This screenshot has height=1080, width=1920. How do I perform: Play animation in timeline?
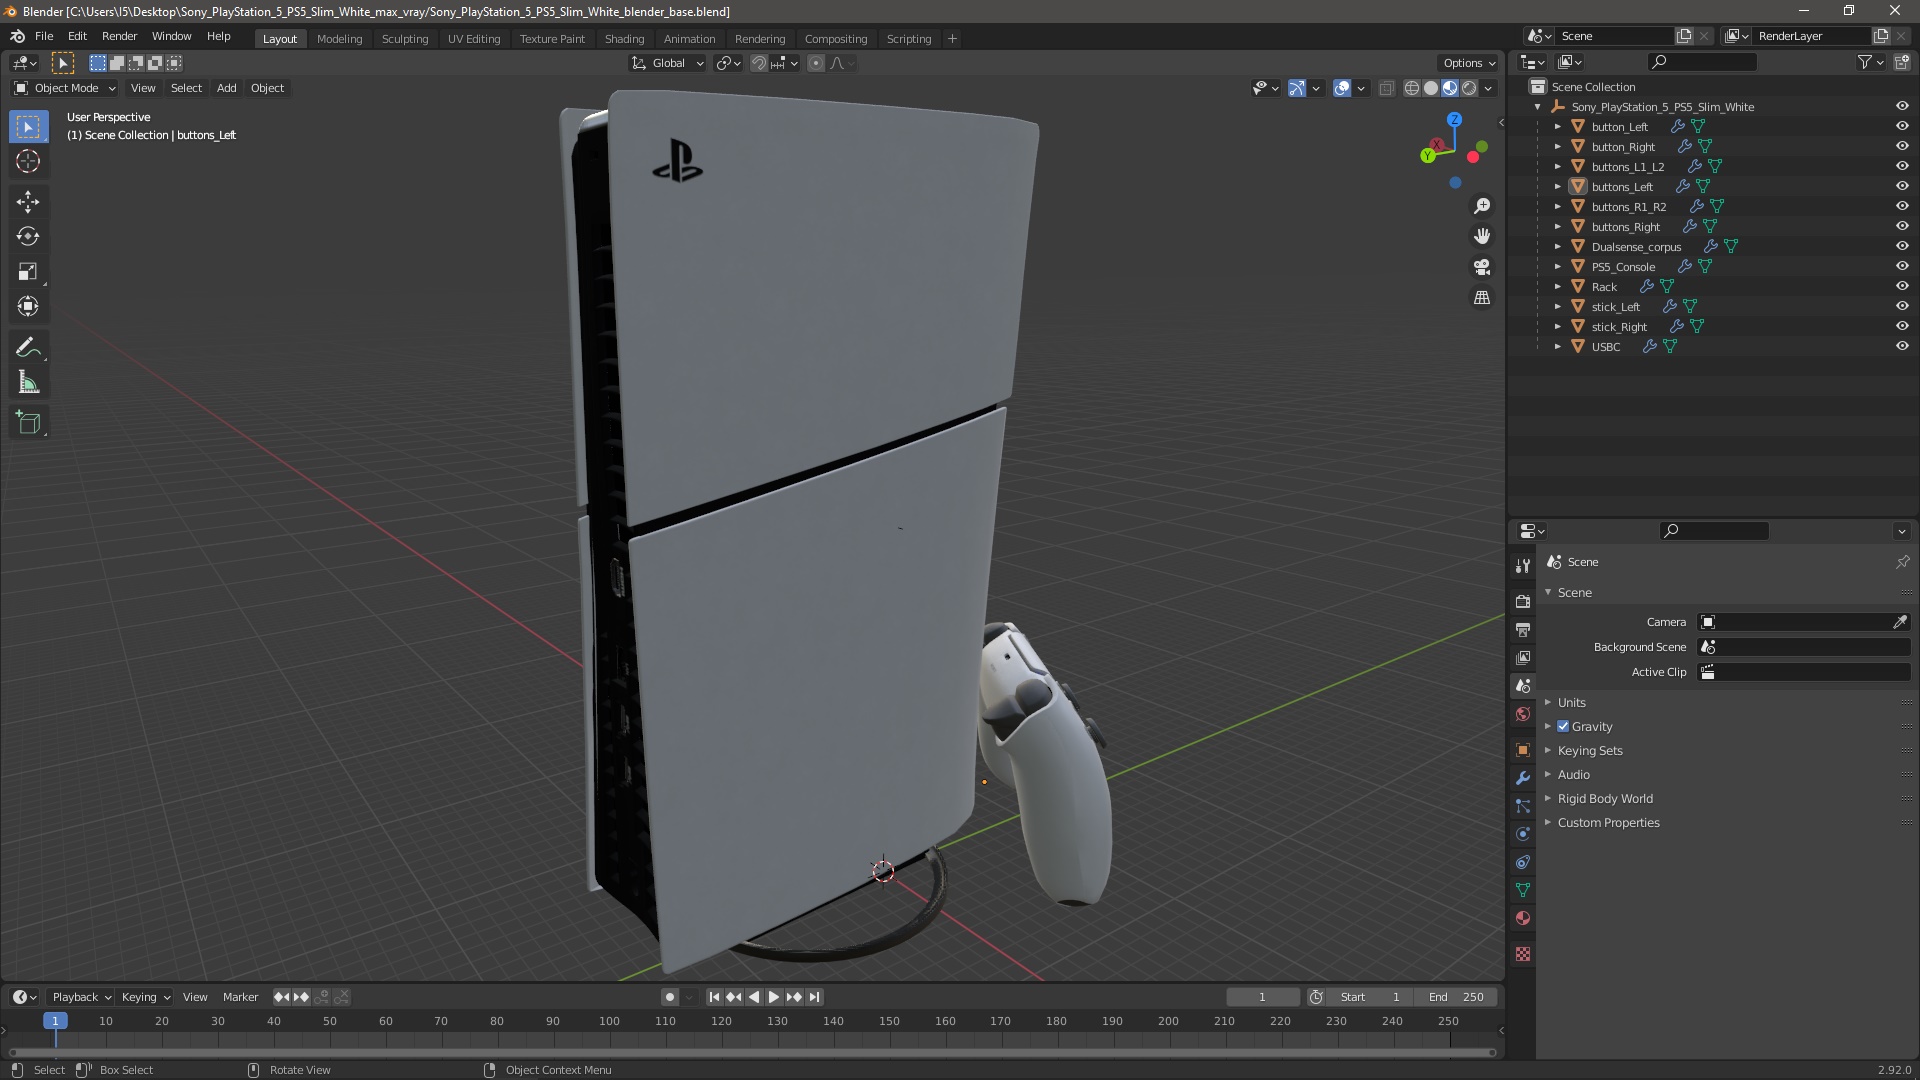pyautogui.click(x=773, y=997)
